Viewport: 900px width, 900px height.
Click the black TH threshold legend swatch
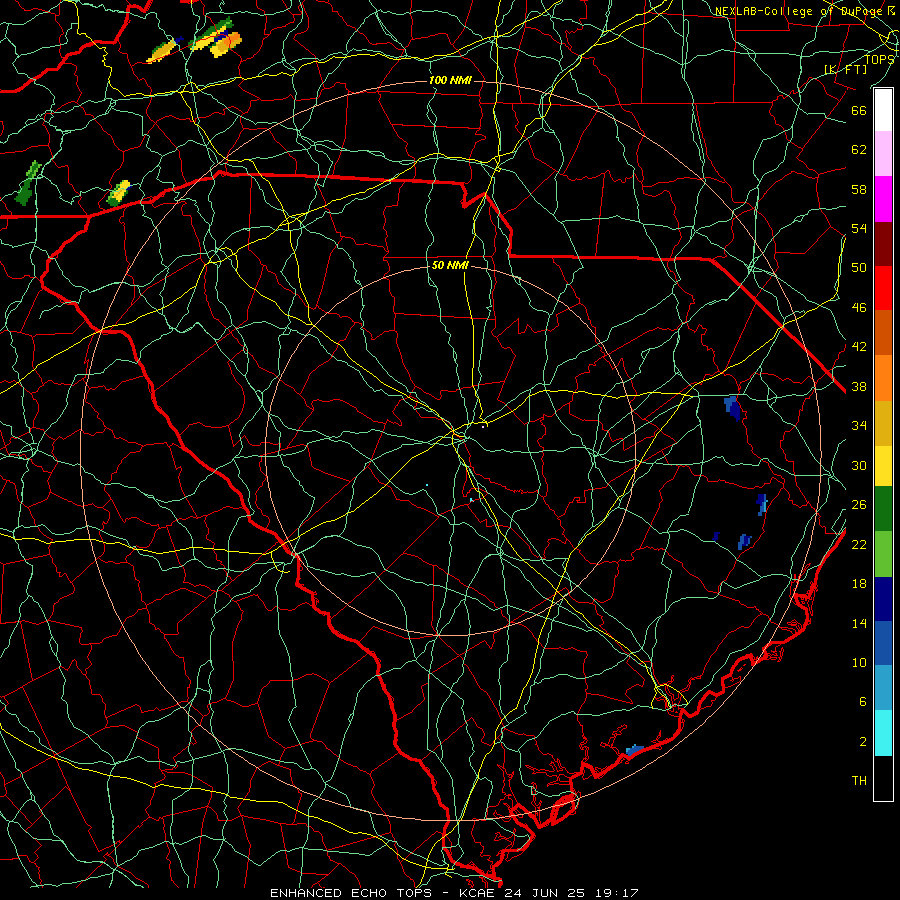883,778
